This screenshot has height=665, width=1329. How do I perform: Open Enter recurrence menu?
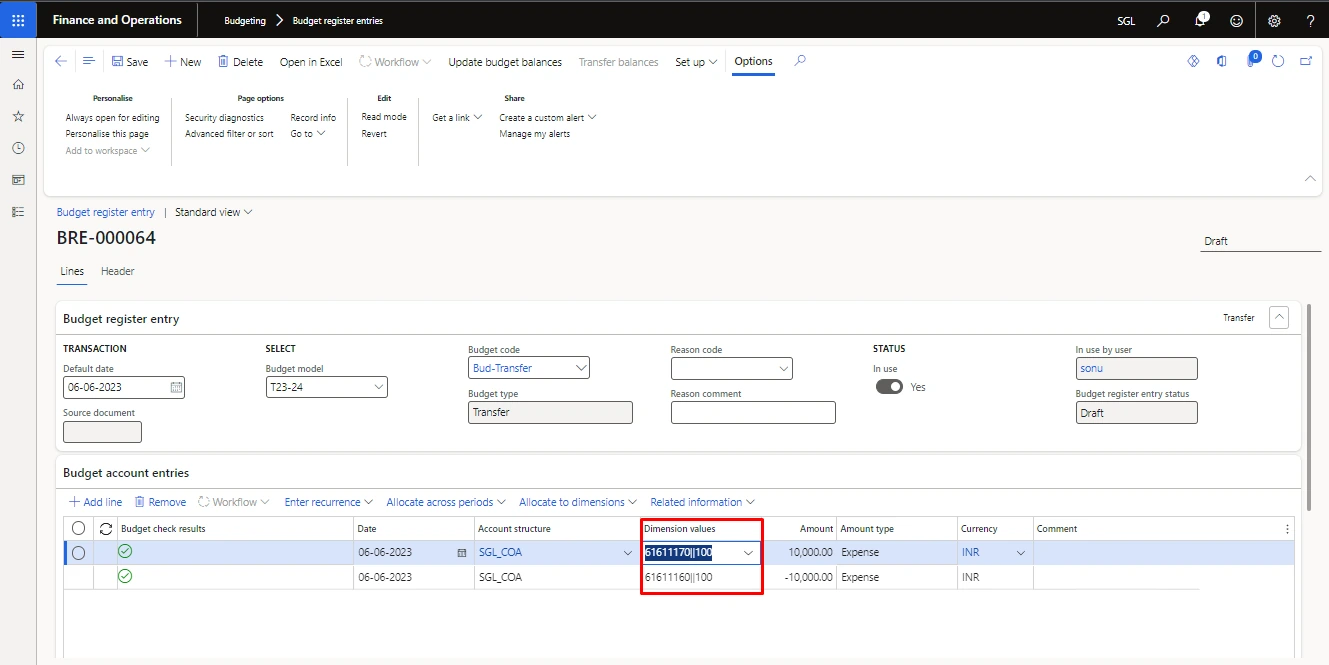328,502
